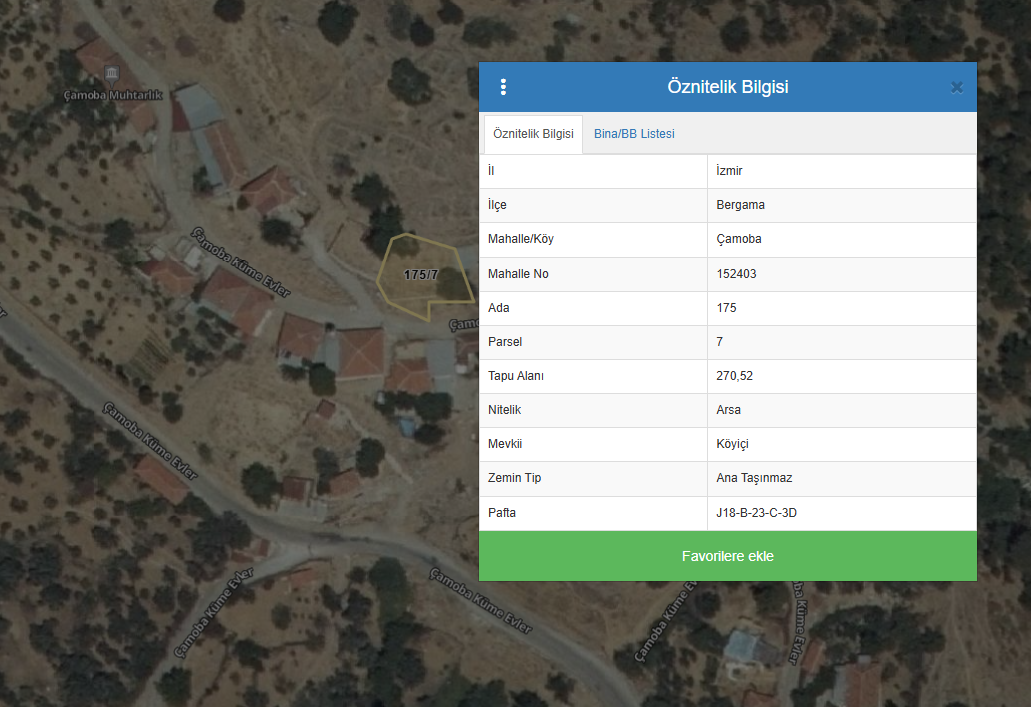Select the Öznitelik Bilgisi tab
Screen dimensions: 1031x707
(x=533, y=134)
